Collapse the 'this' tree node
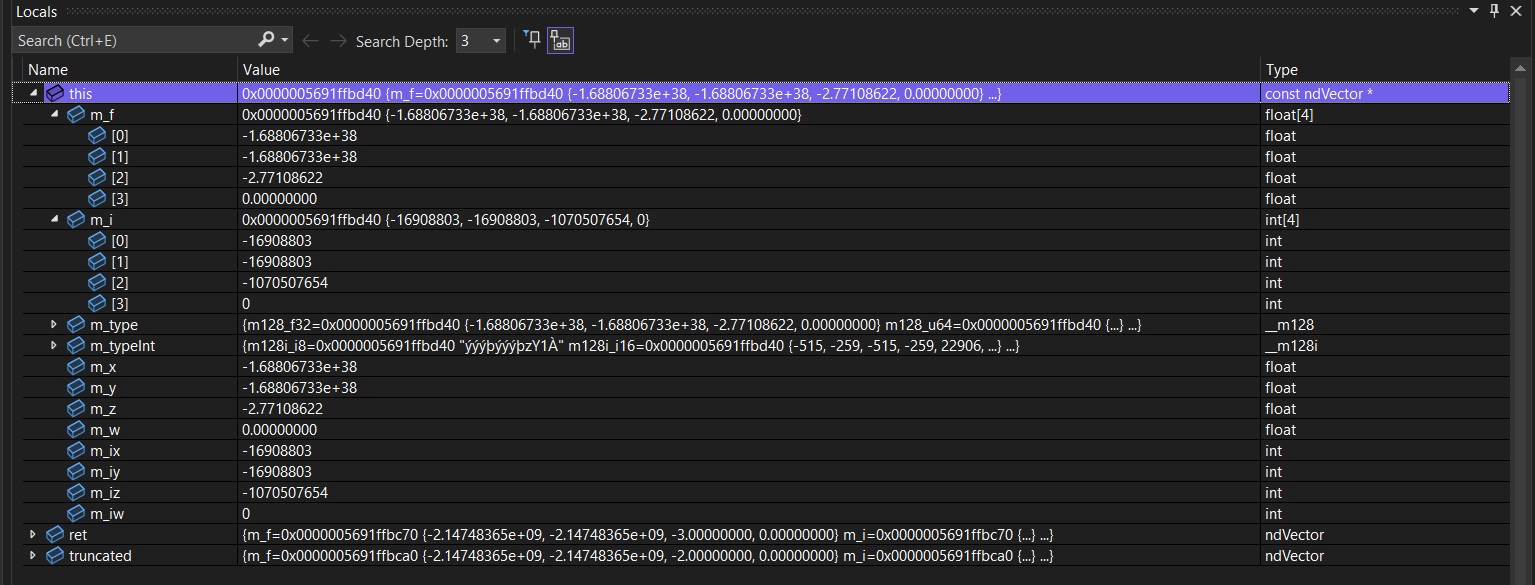Image resolution: width=1535 pixels, height=585 pixels. point(34,93)
